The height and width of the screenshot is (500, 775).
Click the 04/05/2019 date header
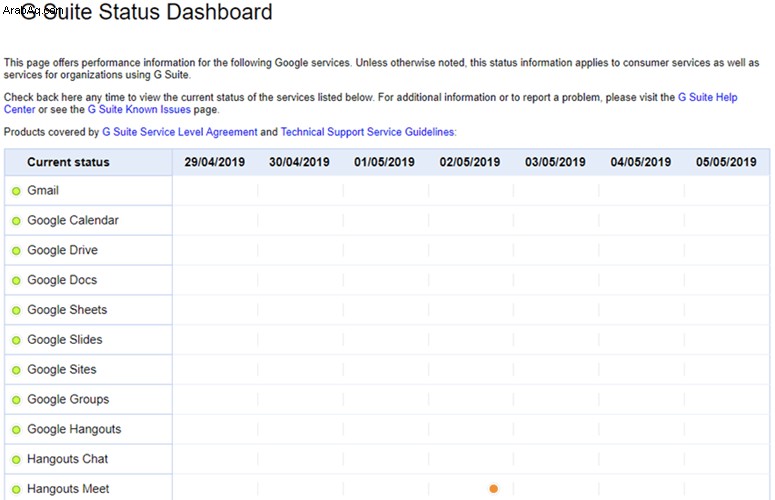point(641,162)
